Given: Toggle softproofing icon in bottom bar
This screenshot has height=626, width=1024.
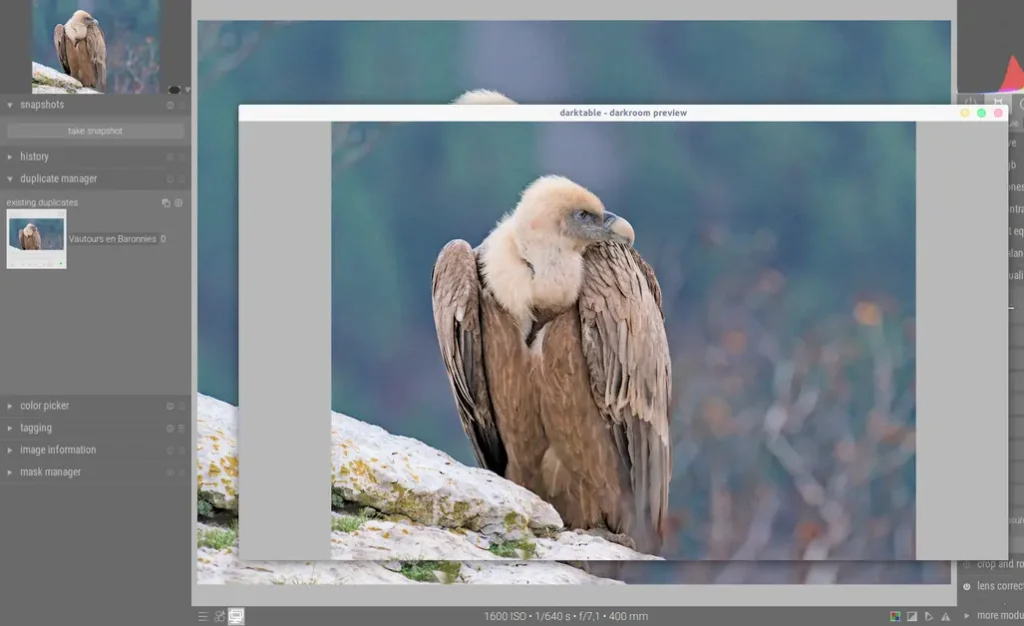Looking at the screenshot, I should [928, 616].
